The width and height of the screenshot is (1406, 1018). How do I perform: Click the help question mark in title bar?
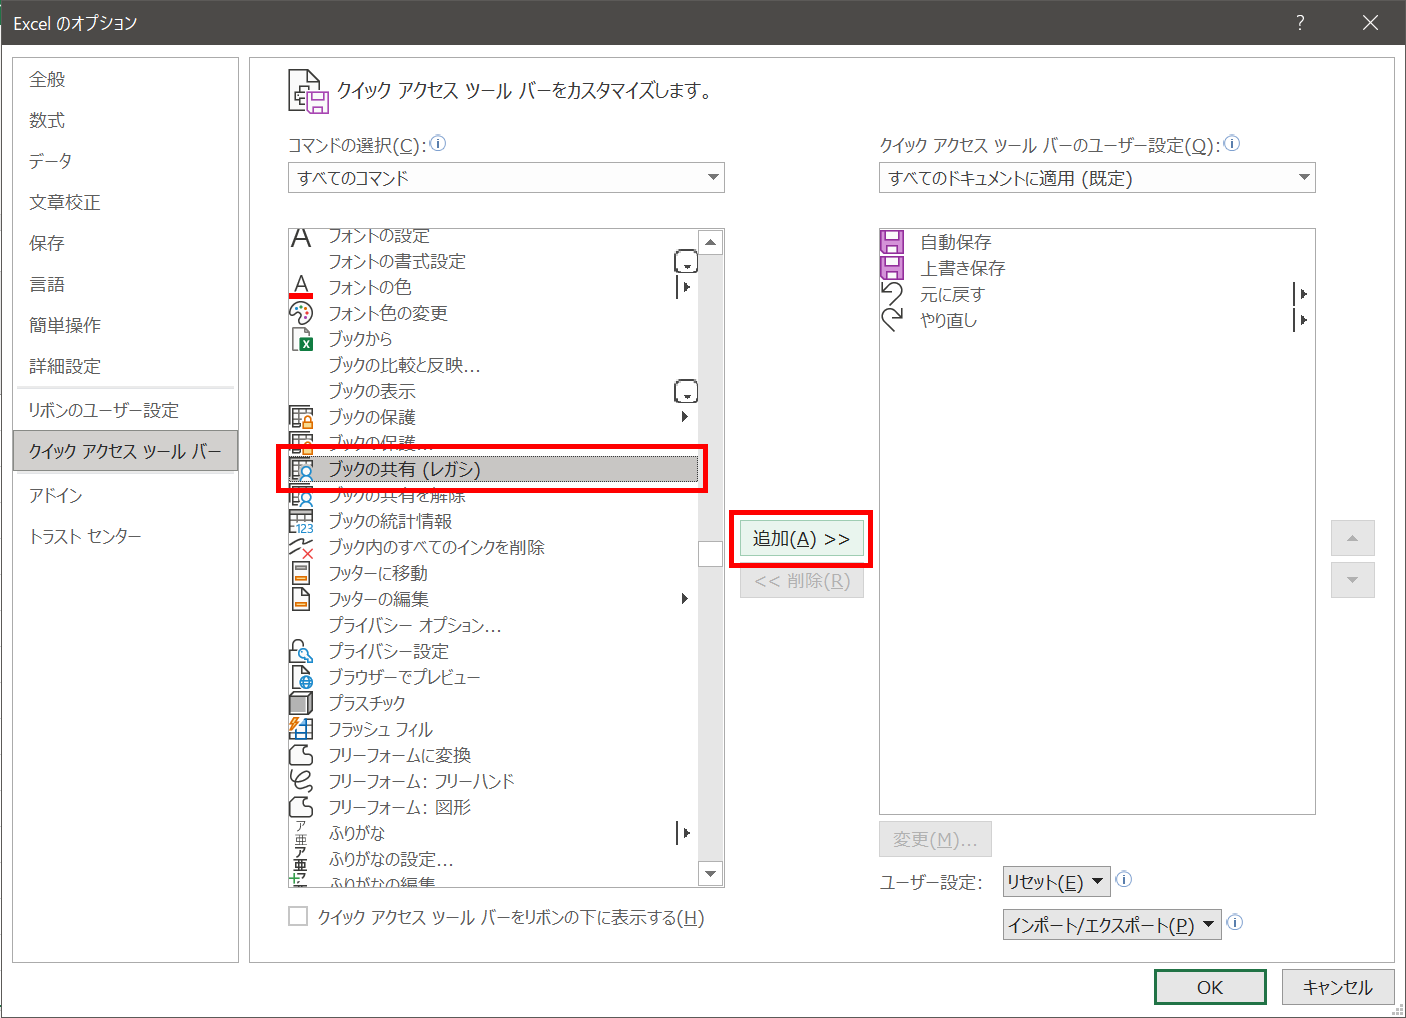[1300, 22]
